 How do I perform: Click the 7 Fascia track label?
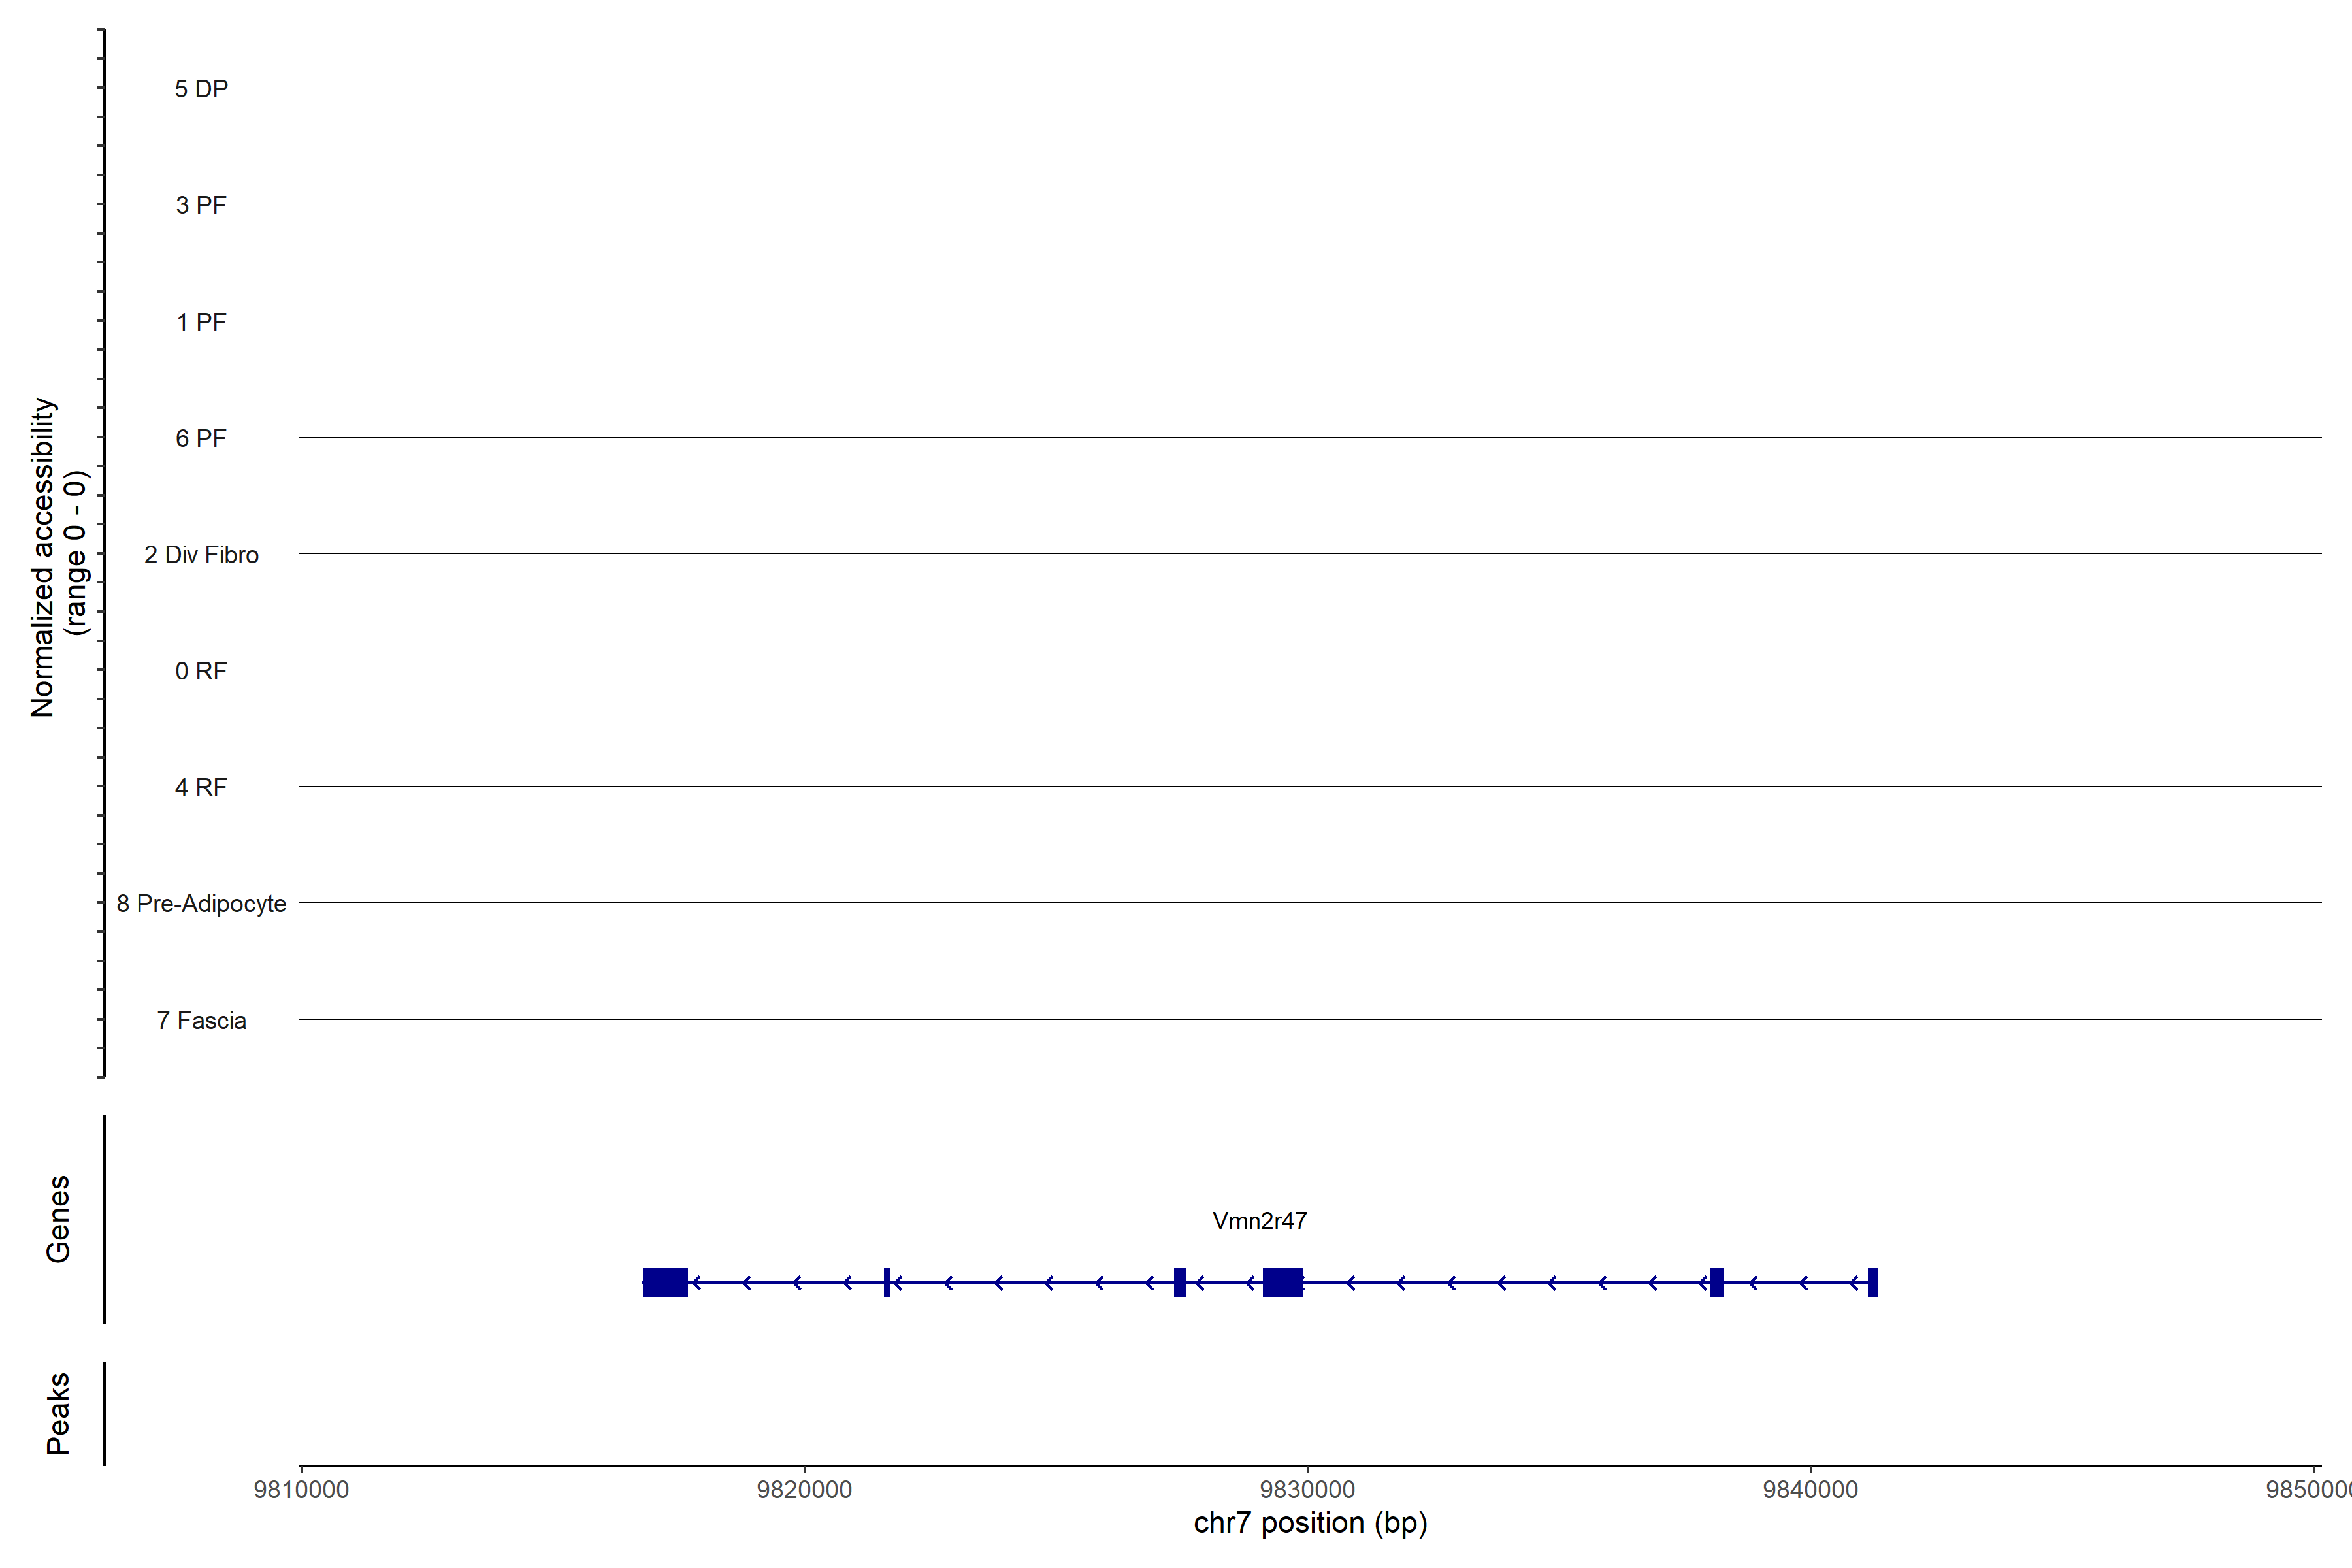(x=201, y=1020)
